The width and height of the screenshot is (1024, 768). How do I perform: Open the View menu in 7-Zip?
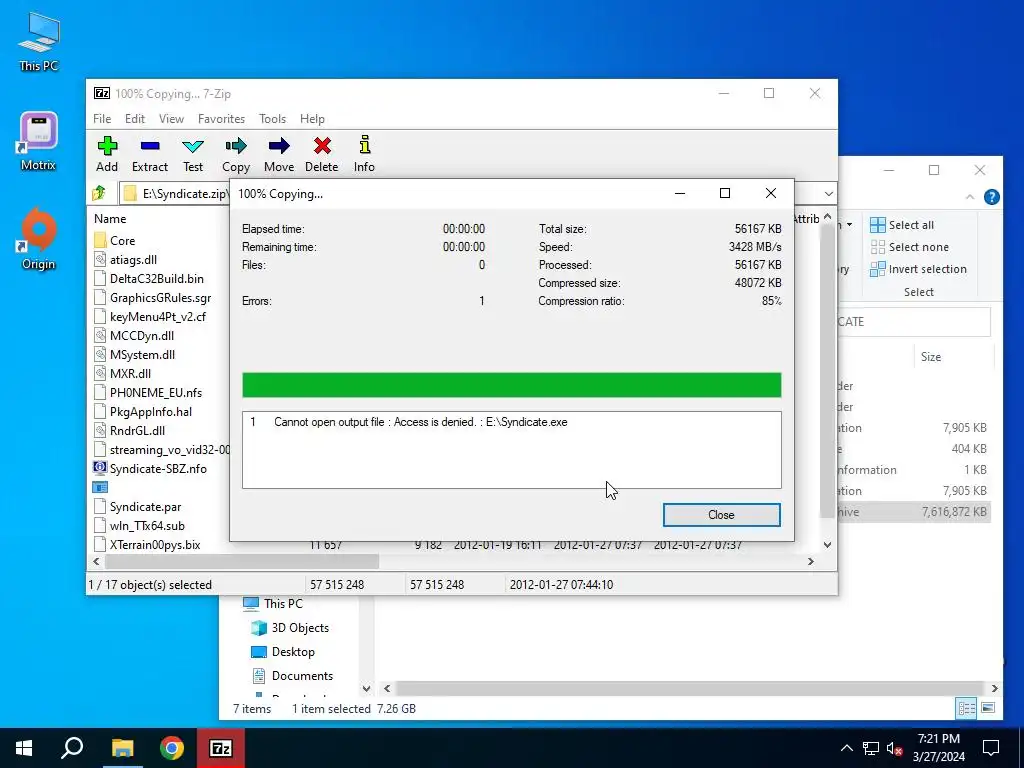coord(171,119)
